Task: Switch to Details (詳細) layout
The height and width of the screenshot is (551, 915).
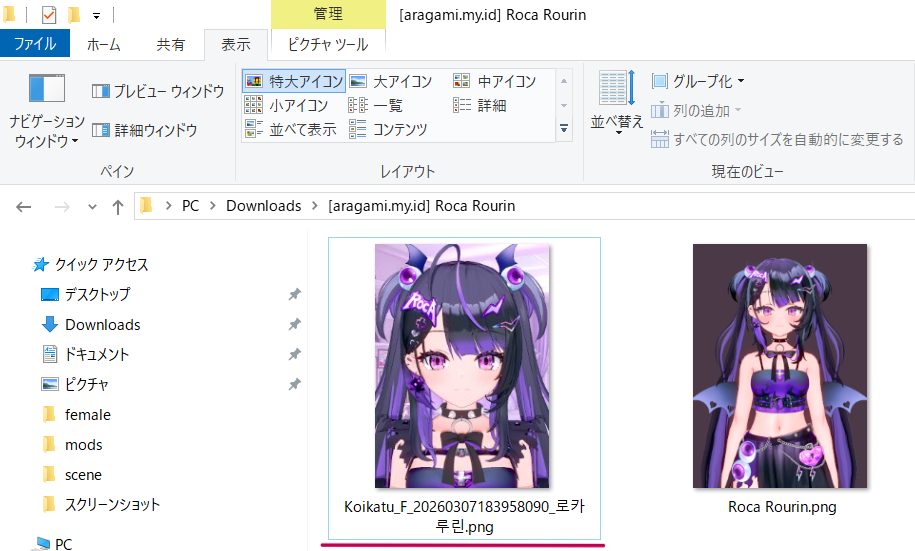Action: pos(480,105)
